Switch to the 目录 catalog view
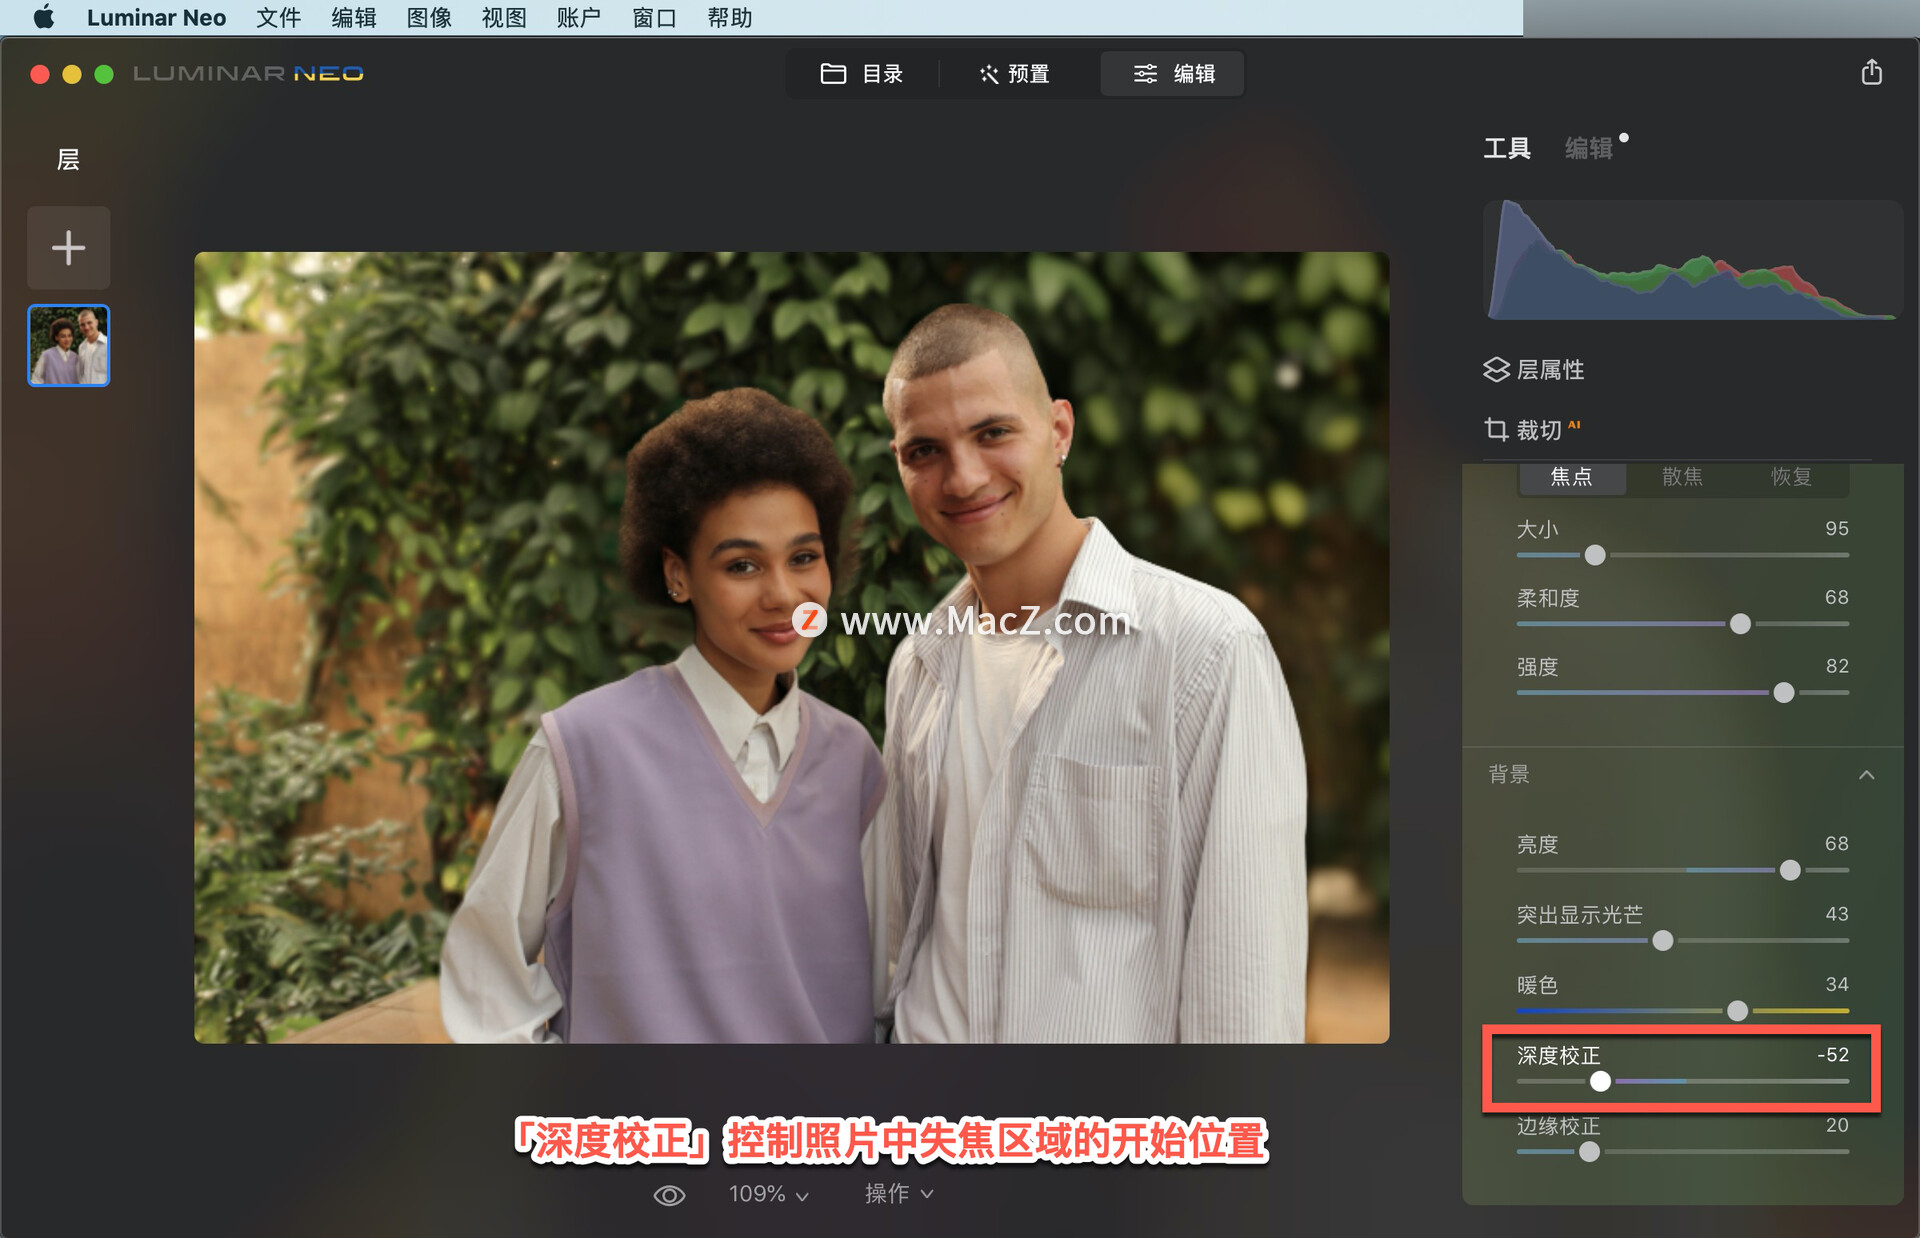1920x1238 pixels. click(862, 74)
